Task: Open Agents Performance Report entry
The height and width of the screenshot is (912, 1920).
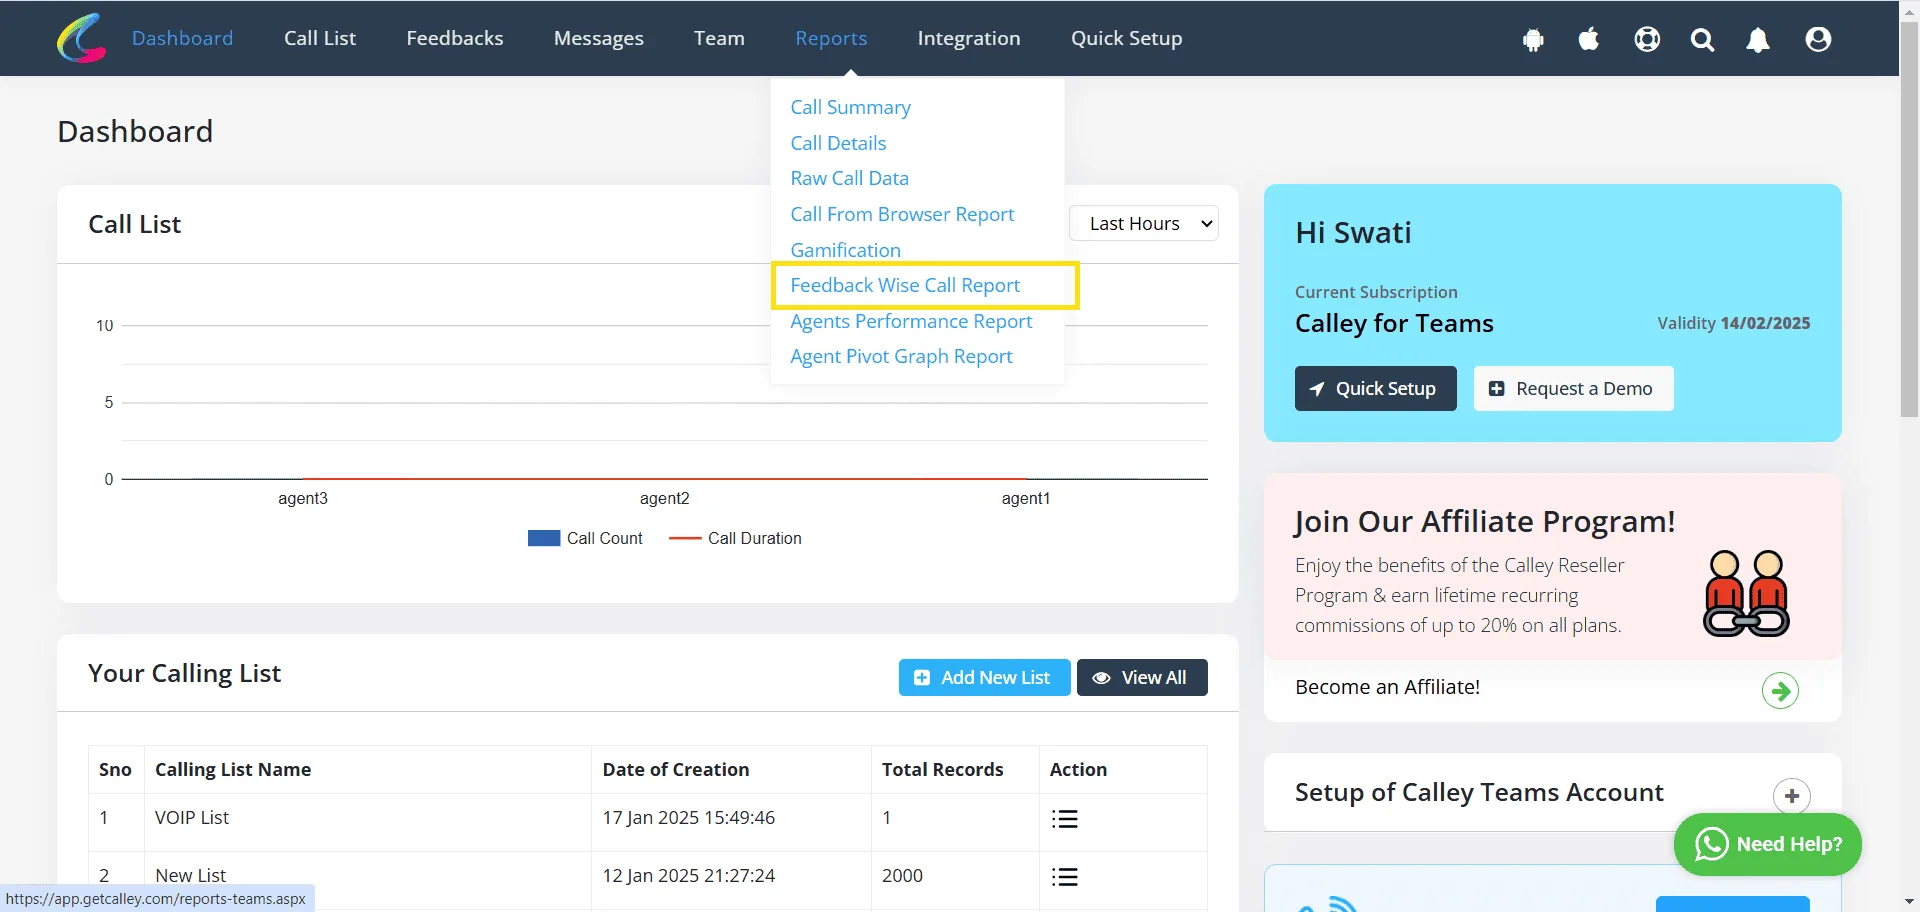Action: [911, 321]
